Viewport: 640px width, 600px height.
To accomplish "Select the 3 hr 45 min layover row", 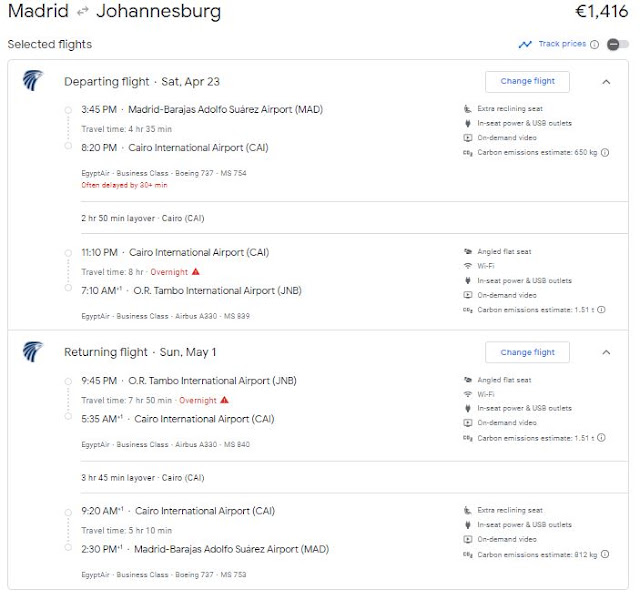I will click(x=354, y=478).
